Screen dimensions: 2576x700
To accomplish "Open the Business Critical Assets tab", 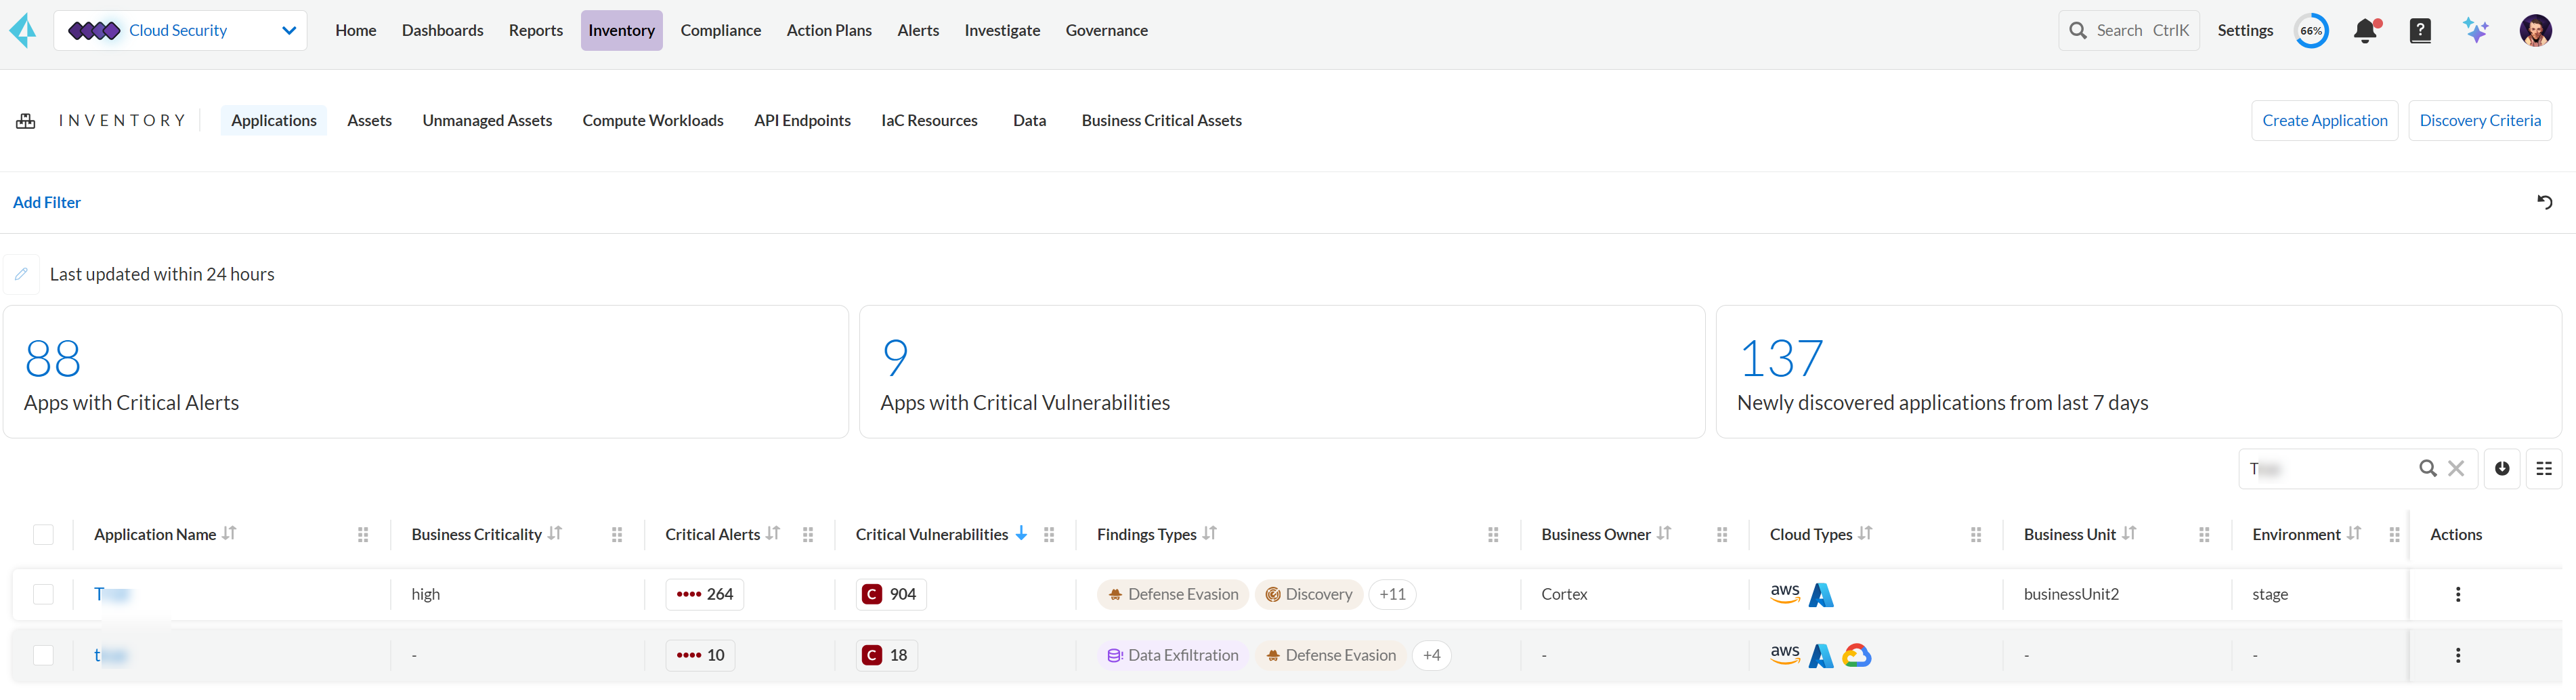I will point(1161,120).
